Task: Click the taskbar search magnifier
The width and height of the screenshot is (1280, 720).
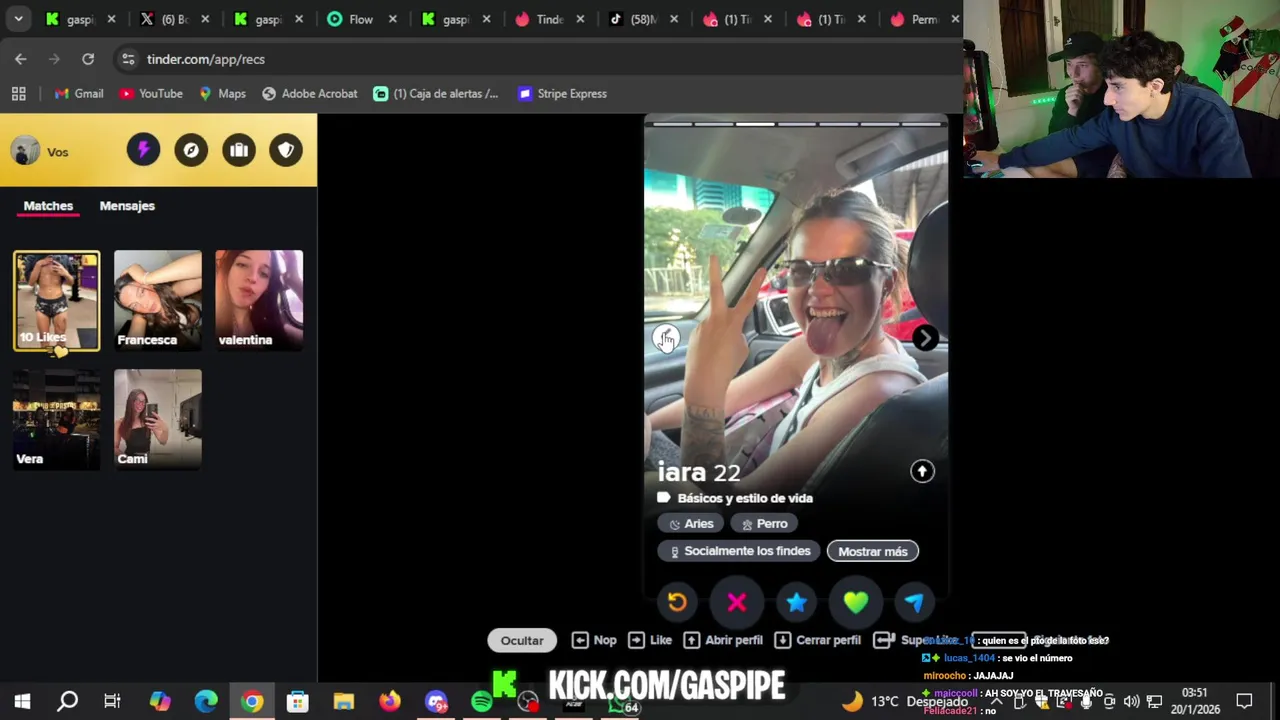Action: click(67, 701)
